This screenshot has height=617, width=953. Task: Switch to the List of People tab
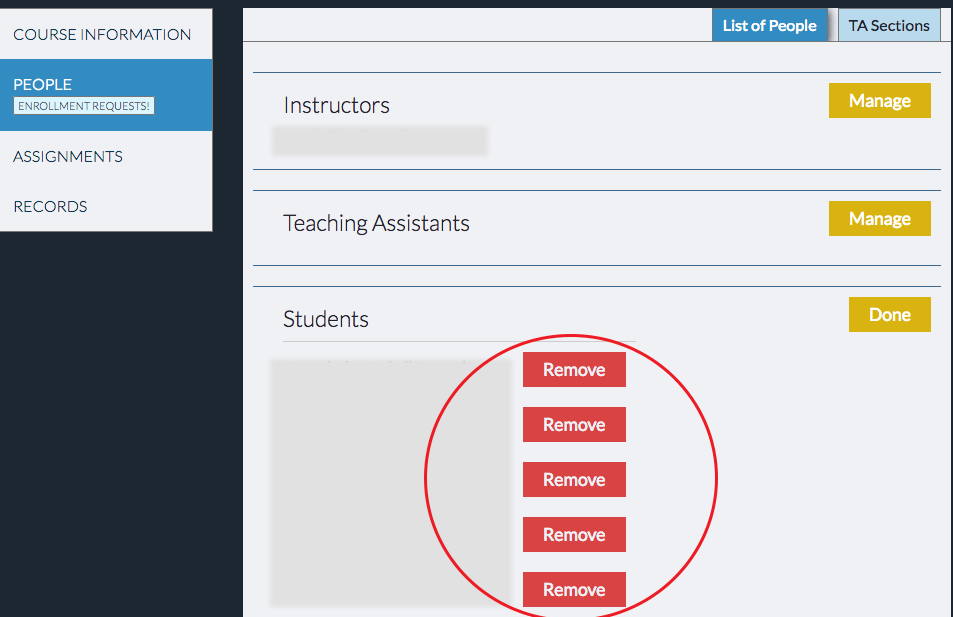[x=769, y=26]
